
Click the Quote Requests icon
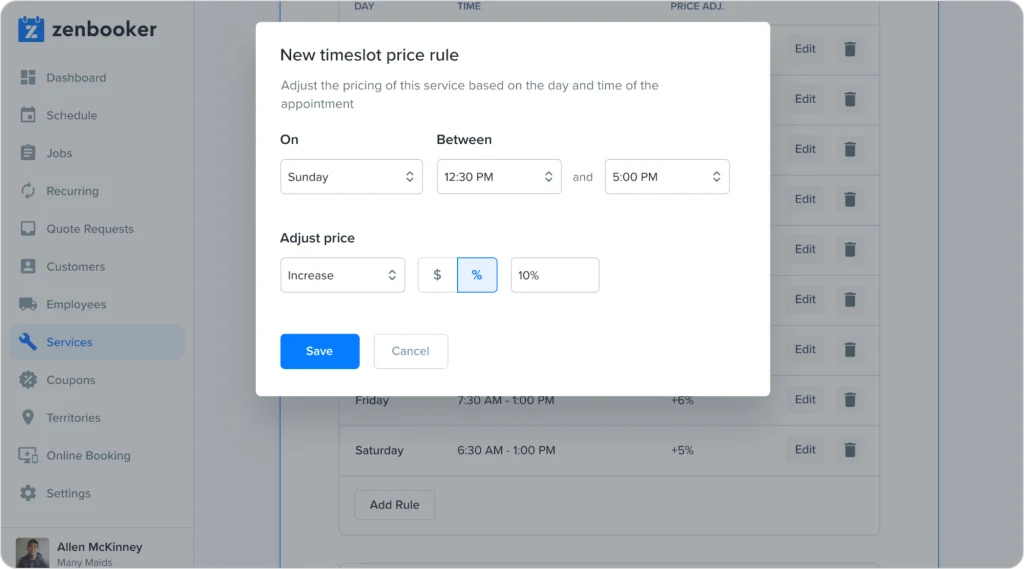[x=28, y=229]
